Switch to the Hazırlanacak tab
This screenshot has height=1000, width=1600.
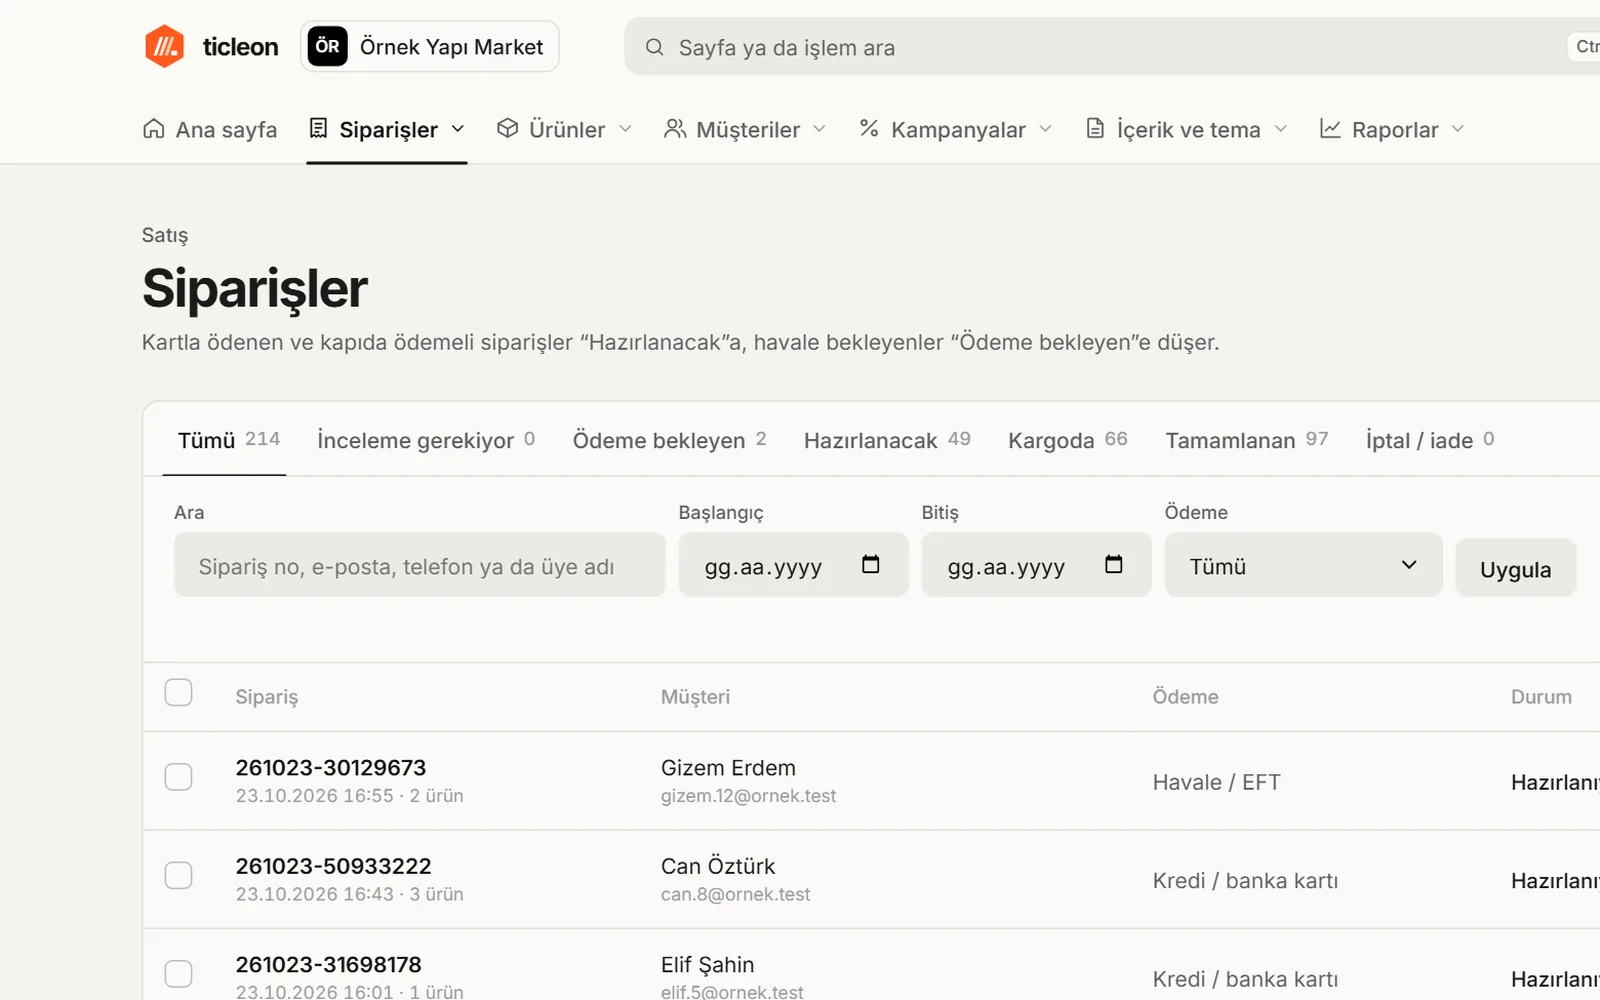coord(887,440)
